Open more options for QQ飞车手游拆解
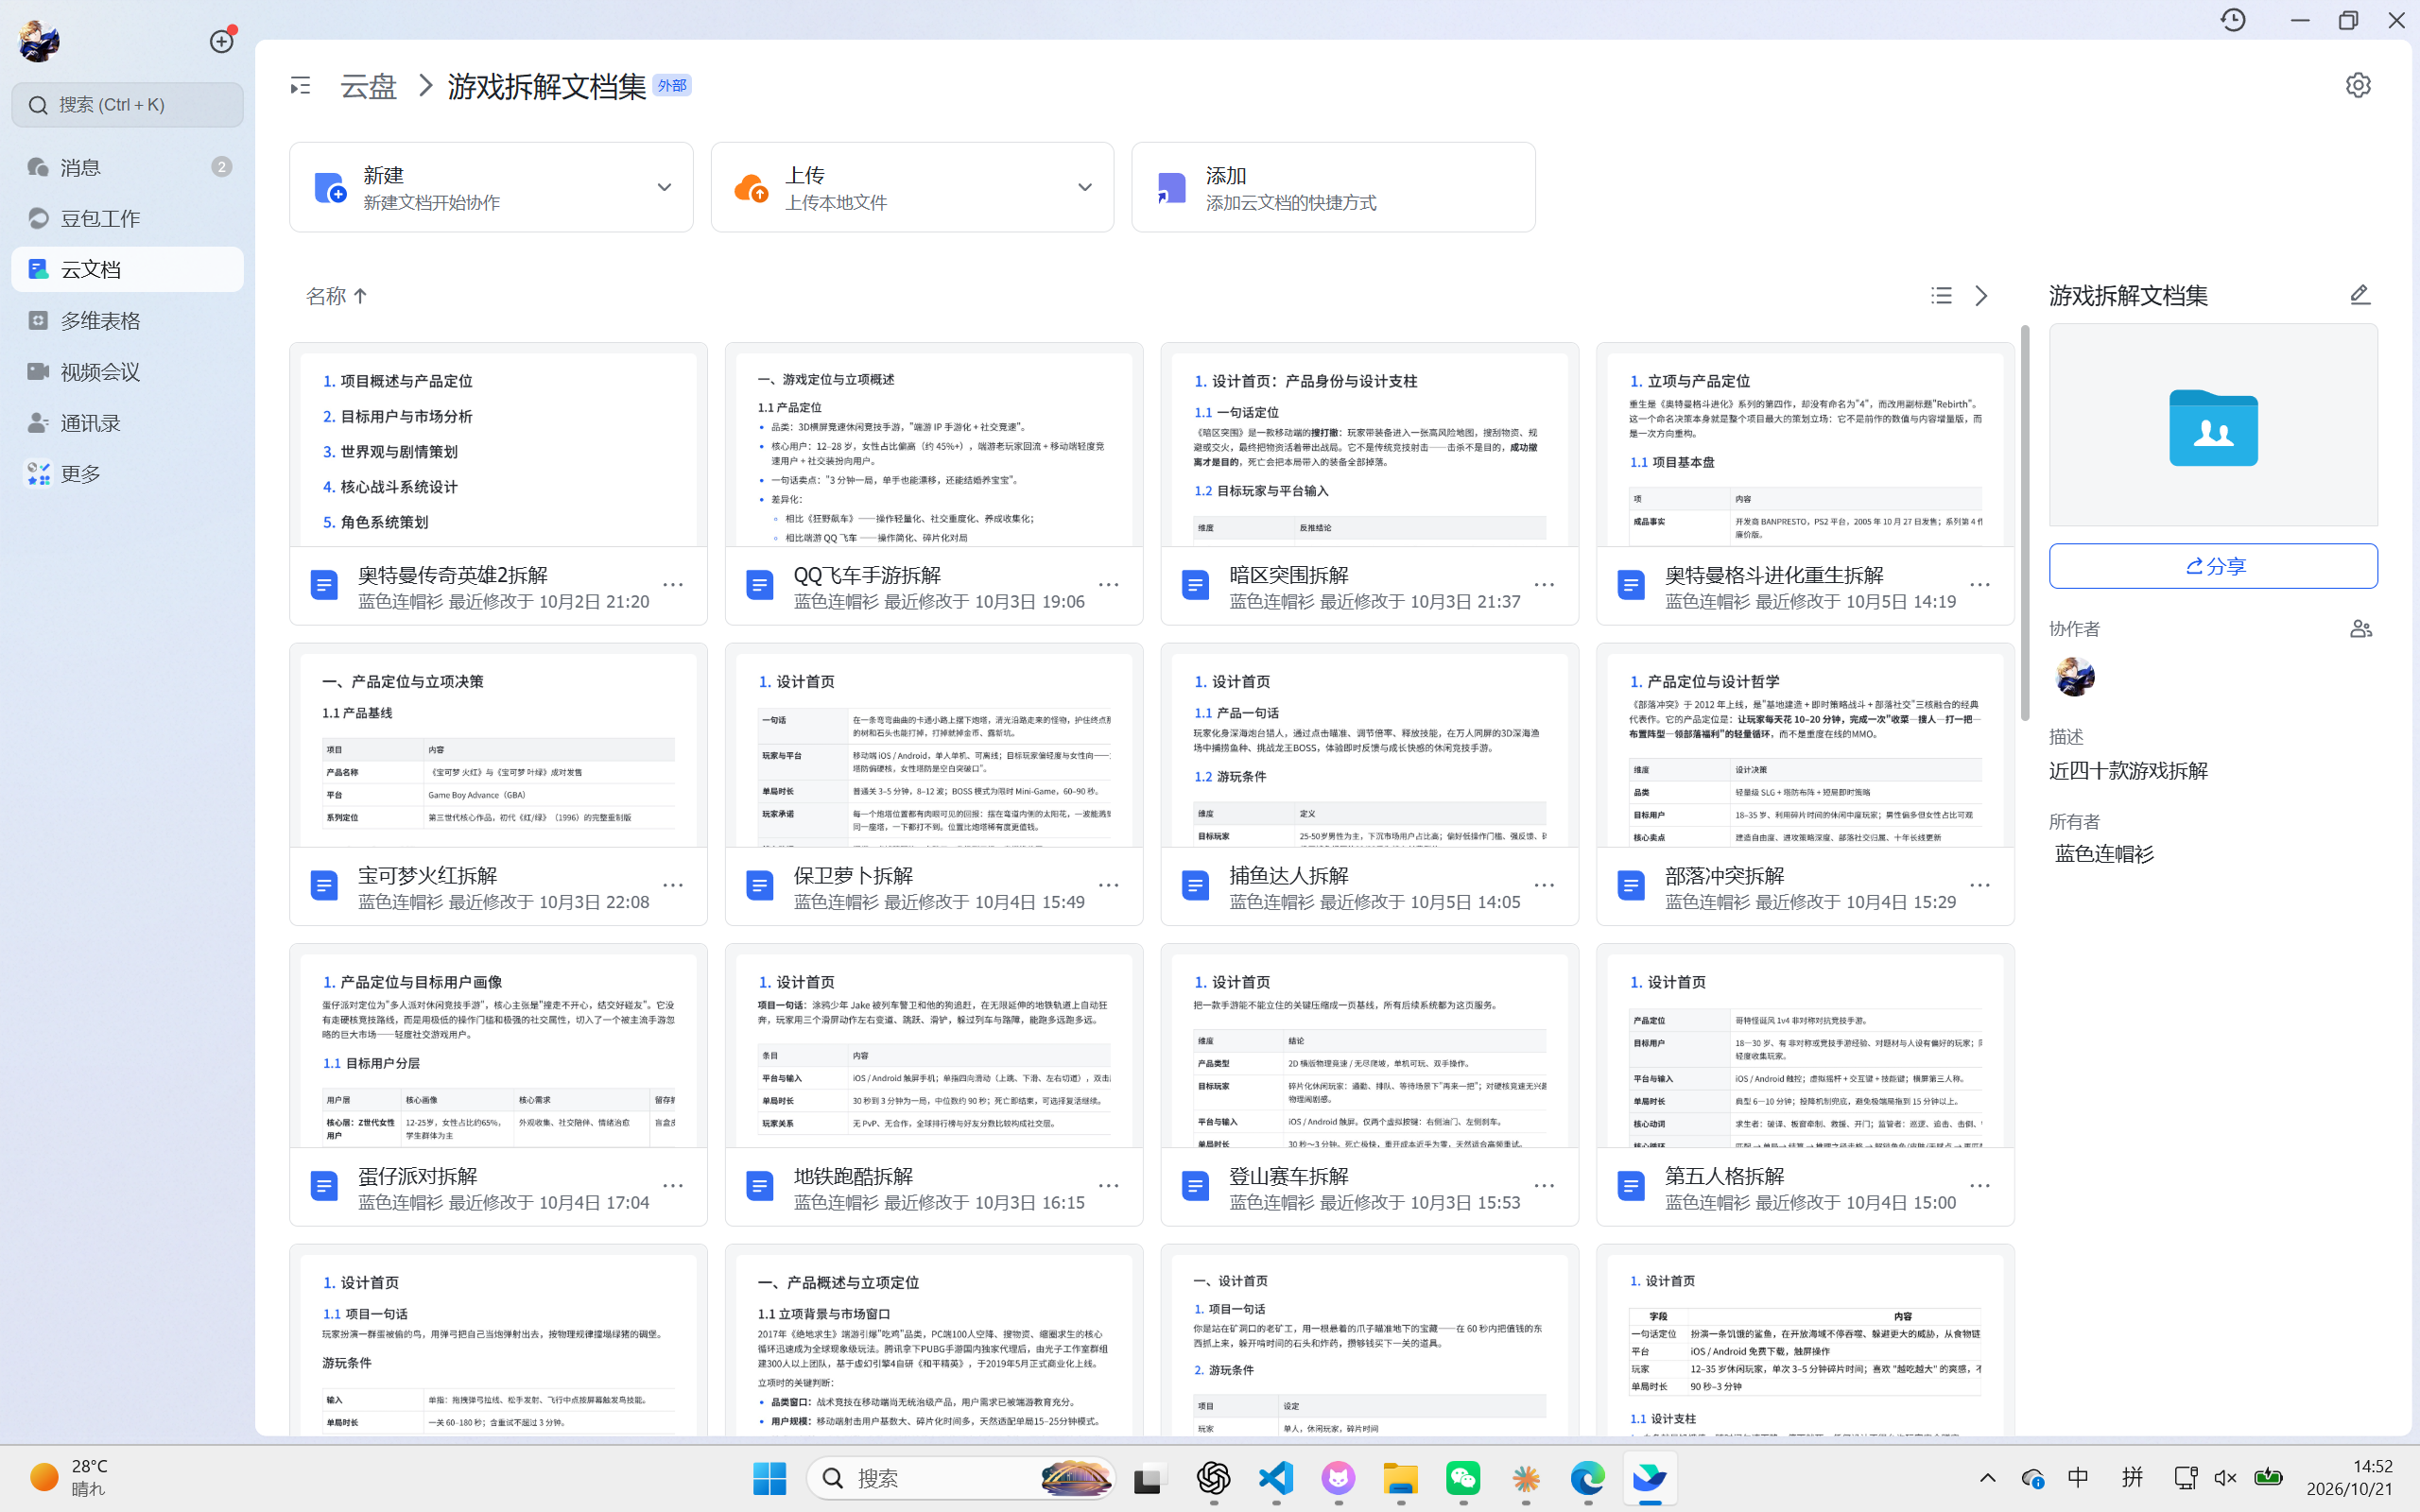Screen dimensions: 2420x1512 coord(1108,585)
